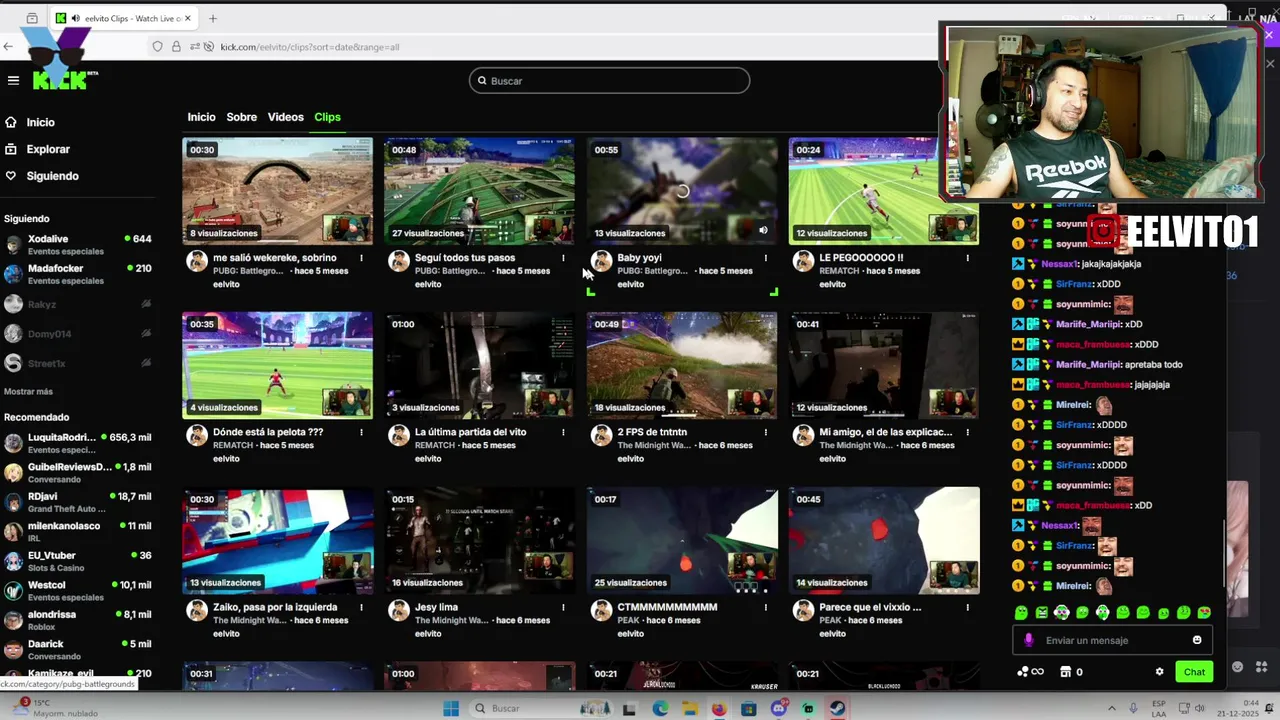Open Microsoft Edge from the taskbar
The image size is (1280, 720).
(x=660, y=709)
